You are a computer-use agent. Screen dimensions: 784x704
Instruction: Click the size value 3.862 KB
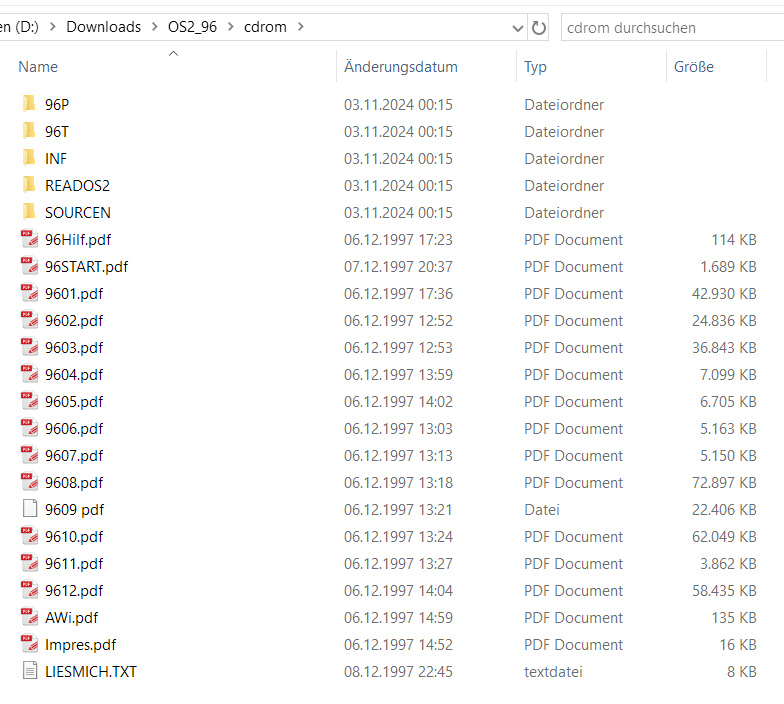click(728, 564)
